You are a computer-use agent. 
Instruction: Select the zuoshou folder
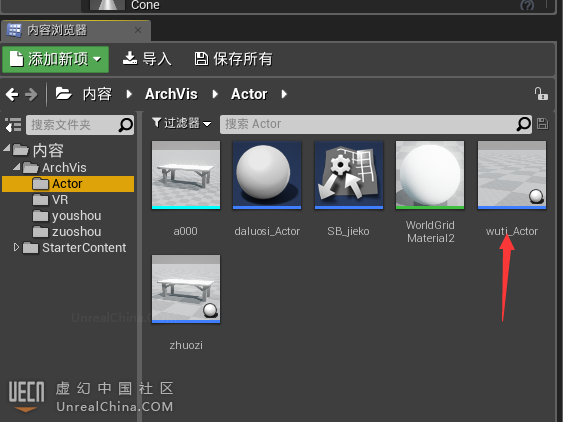pos(67,232)
